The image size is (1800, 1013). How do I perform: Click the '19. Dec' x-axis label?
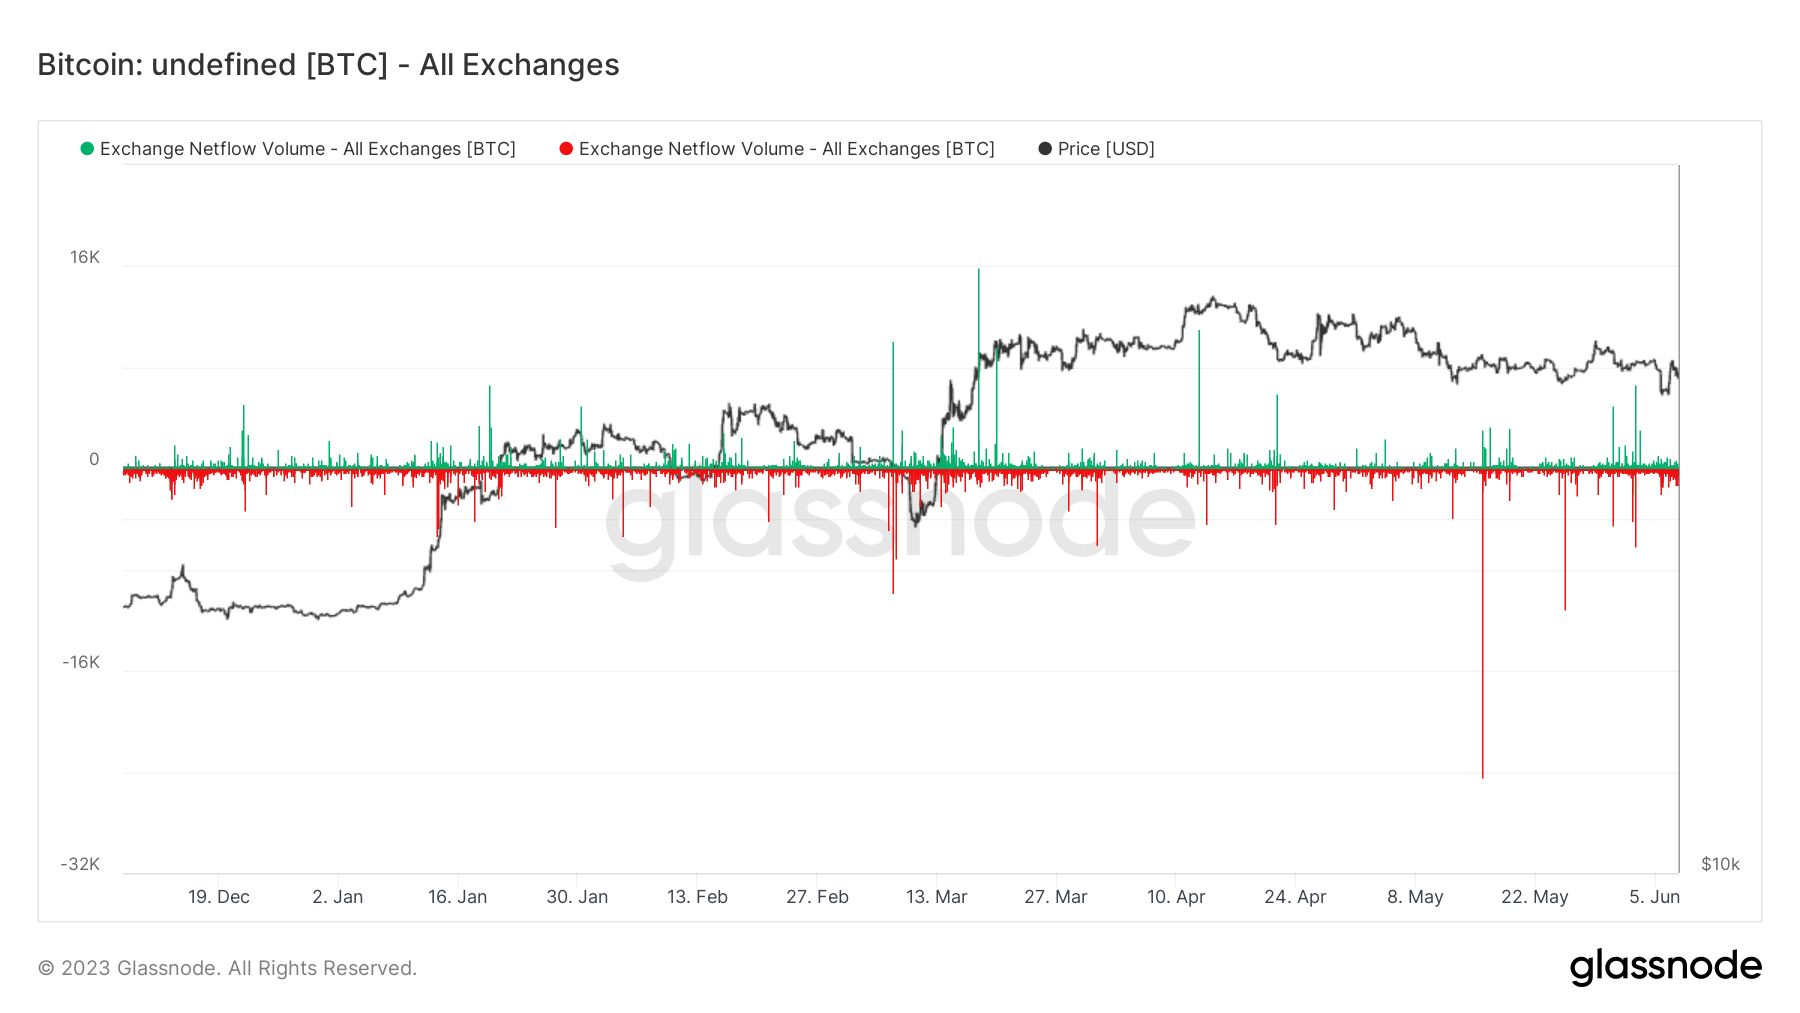point(219,897)
